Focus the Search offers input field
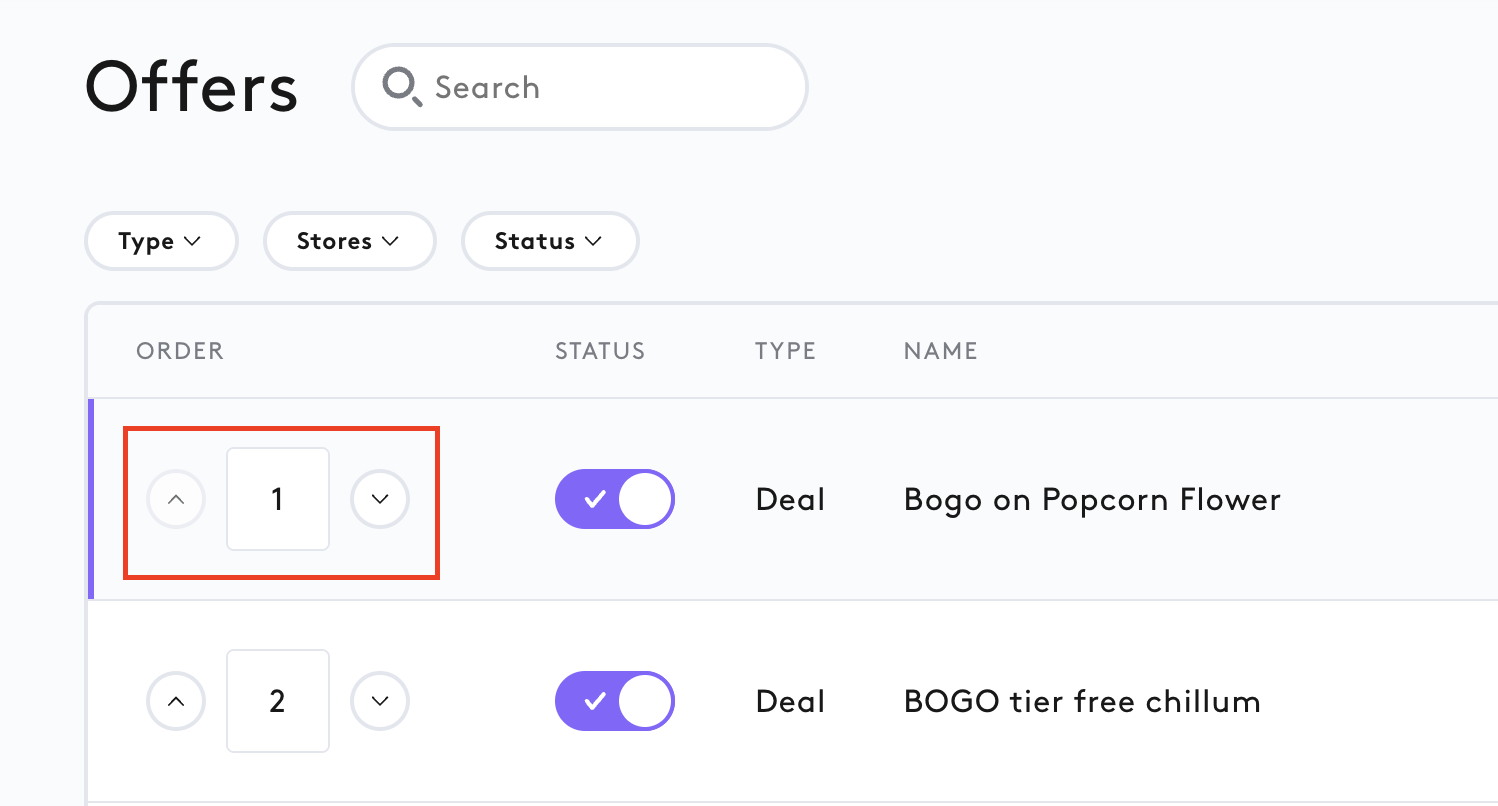The image size is (1498, 806). click(580, 87)
